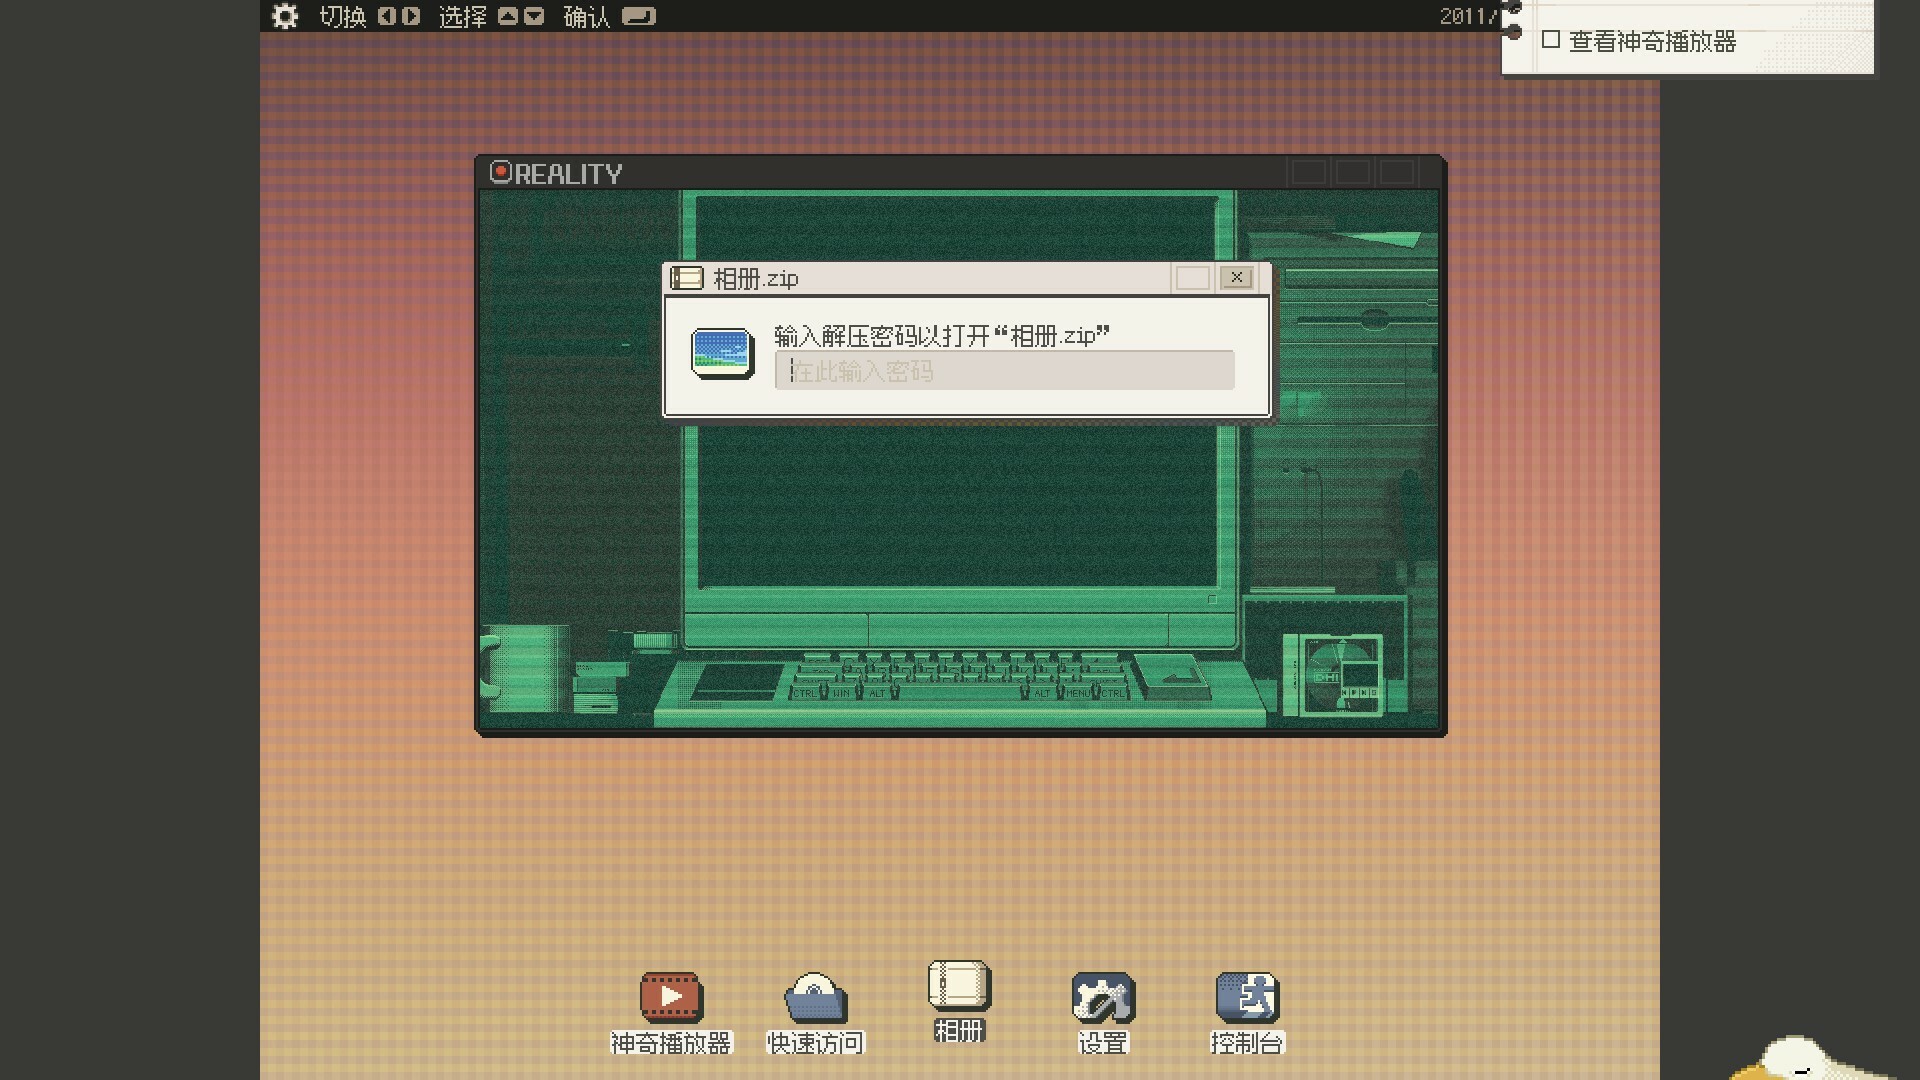Launch the 控制台 console app
Viewport: 1920px width, 1080px height.
(1247, 998)
